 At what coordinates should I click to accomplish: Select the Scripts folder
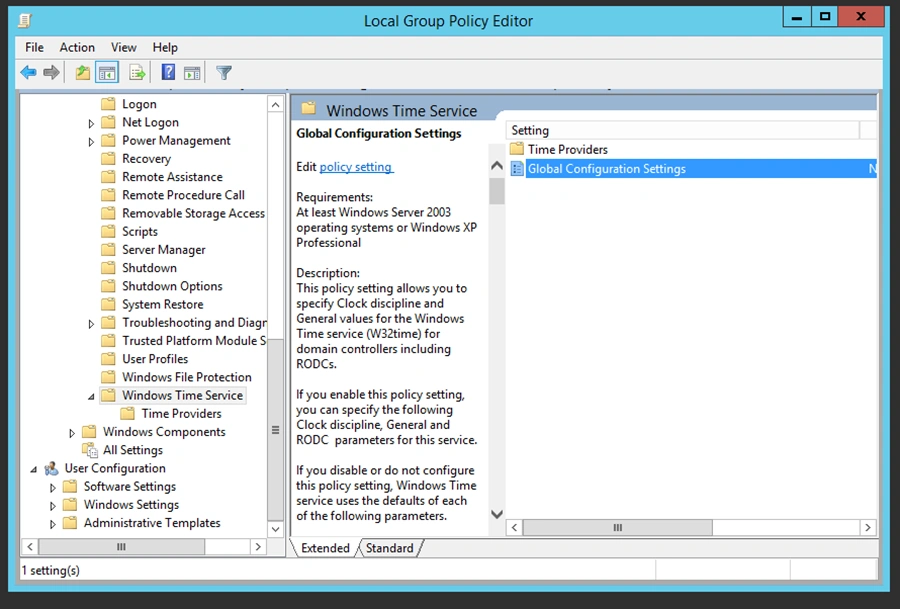(x=139, y=231)
